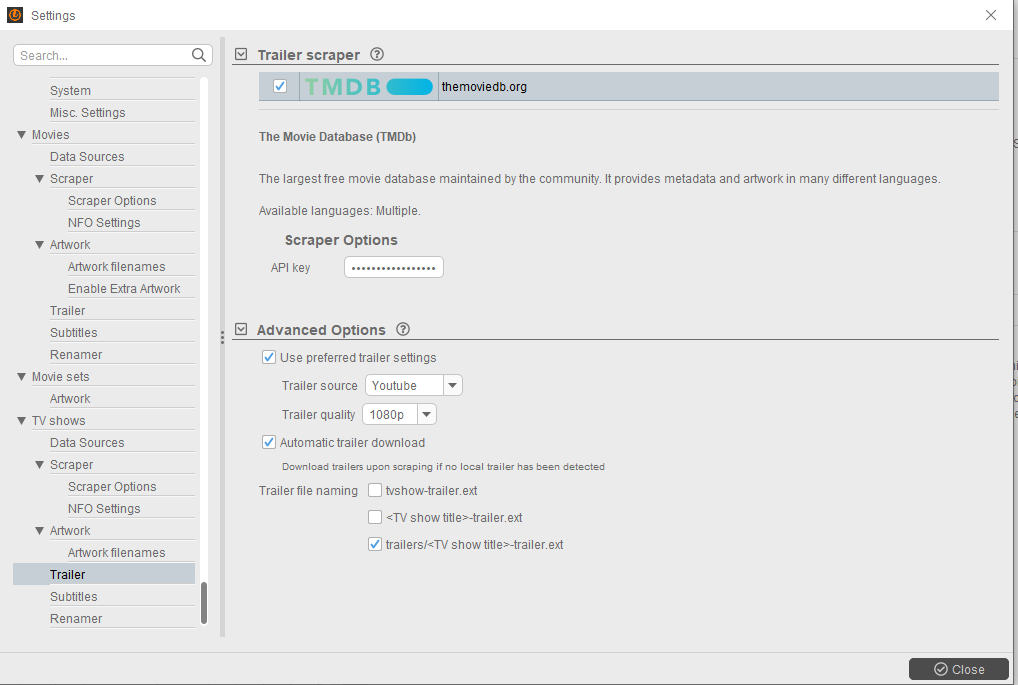Click the panel splitter handle dots

(222, 338)
